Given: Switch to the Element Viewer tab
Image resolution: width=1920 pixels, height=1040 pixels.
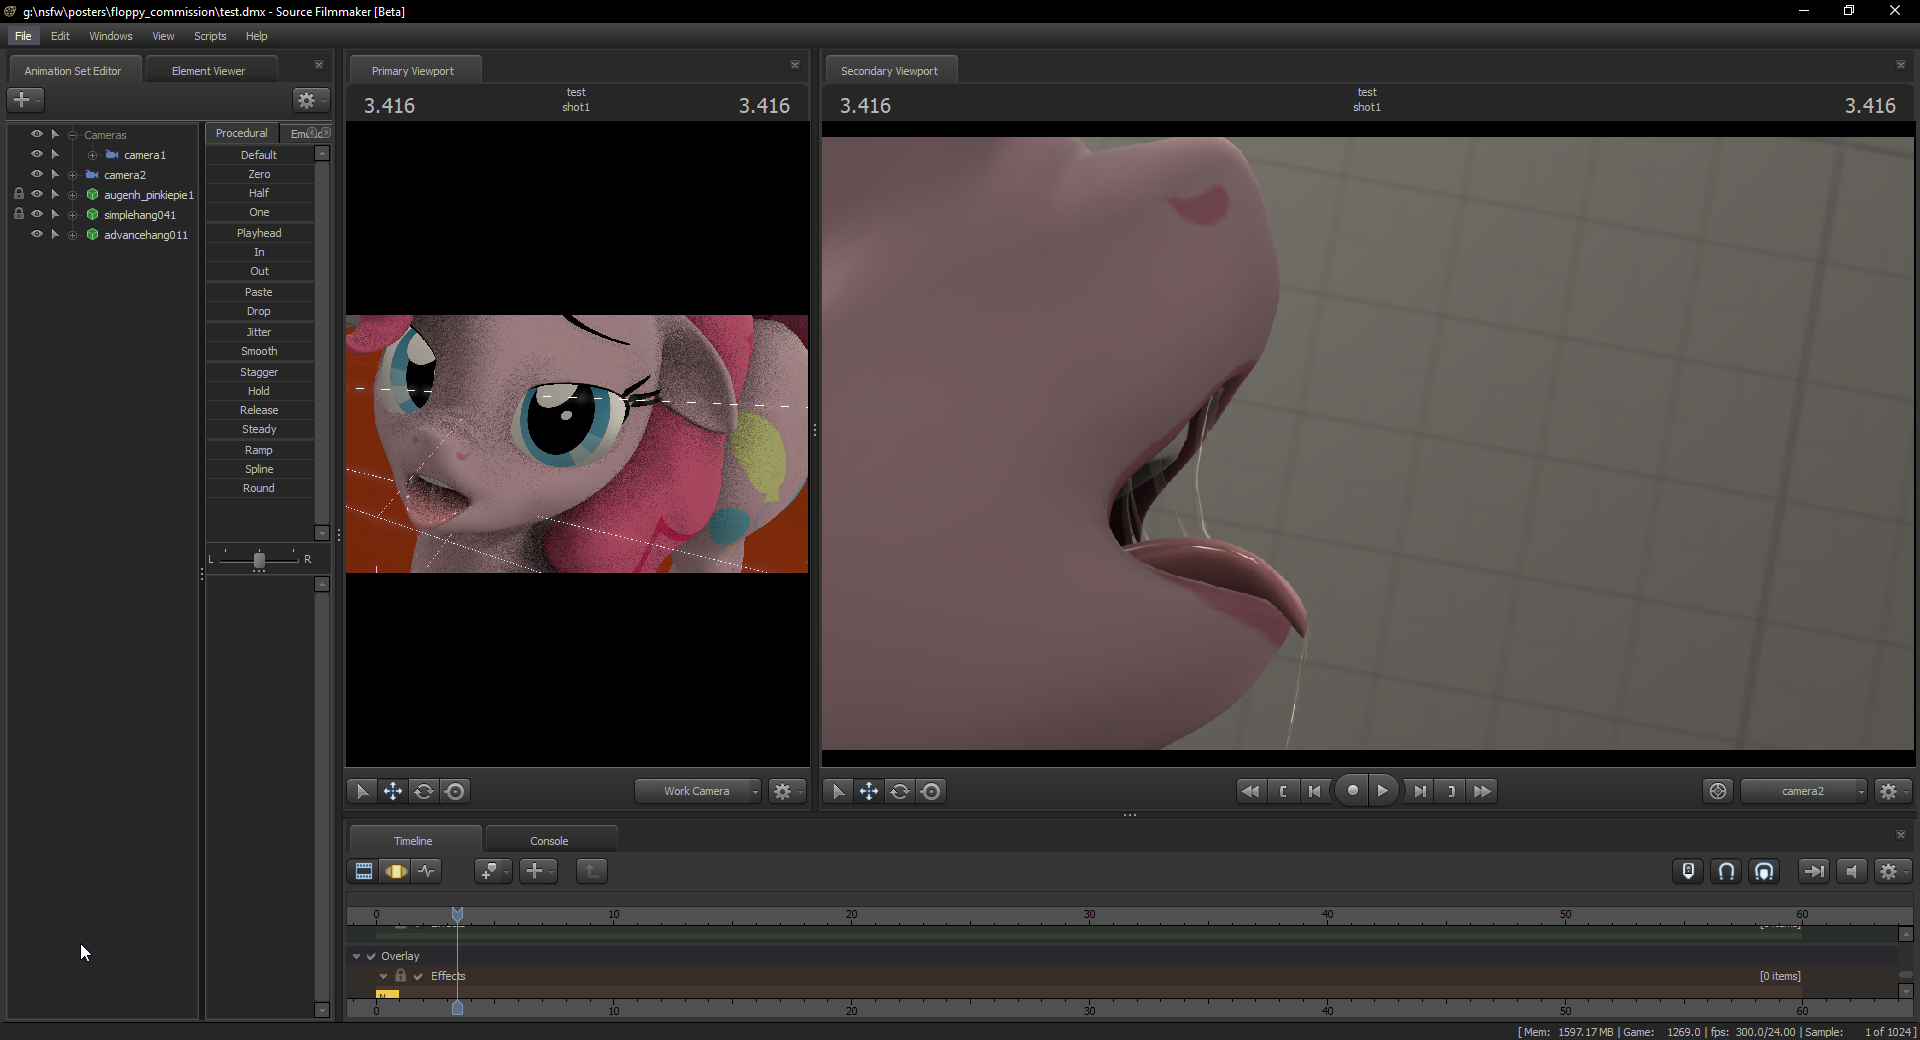Looking at the screenshot, I should coord(208,71).
